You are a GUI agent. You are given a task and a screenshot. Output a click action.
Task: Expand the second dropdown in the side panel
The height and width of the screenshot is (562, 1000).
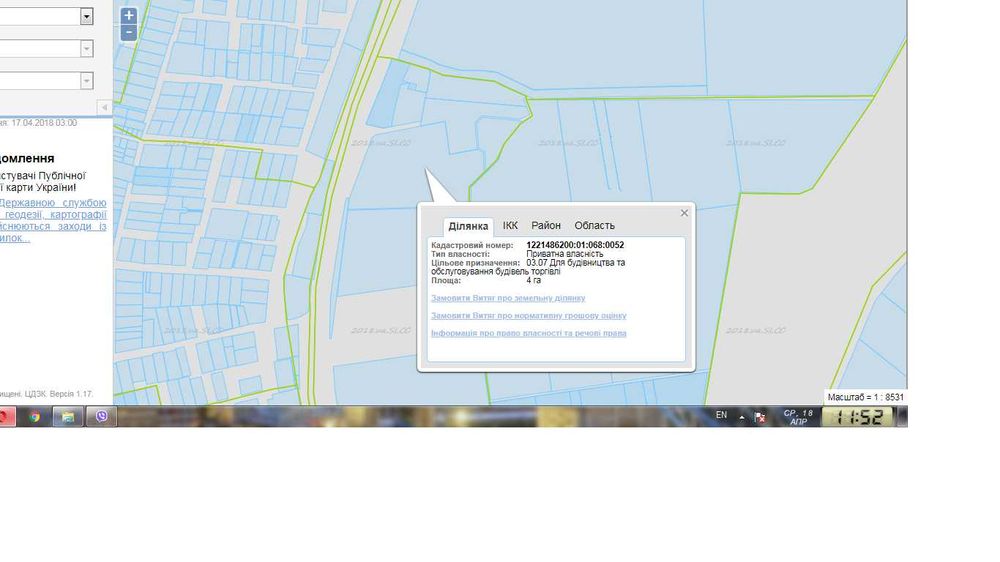(x=87, y=48)
